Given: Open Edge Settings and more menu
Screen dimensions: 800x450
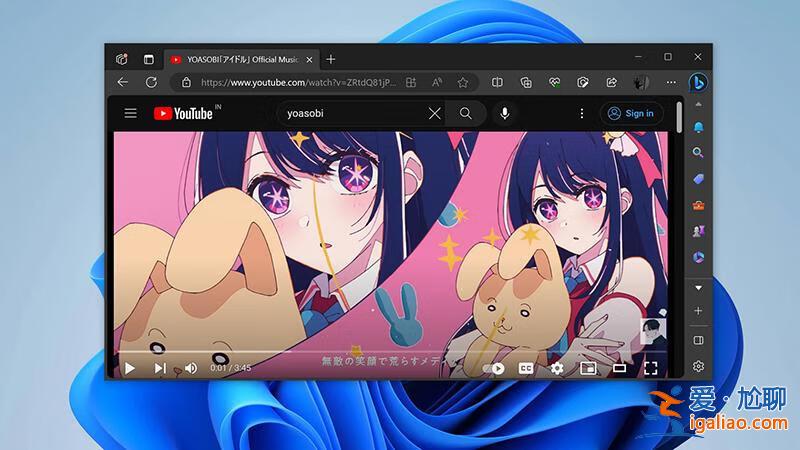Looking at the screenshot, I should coord(671,82).
